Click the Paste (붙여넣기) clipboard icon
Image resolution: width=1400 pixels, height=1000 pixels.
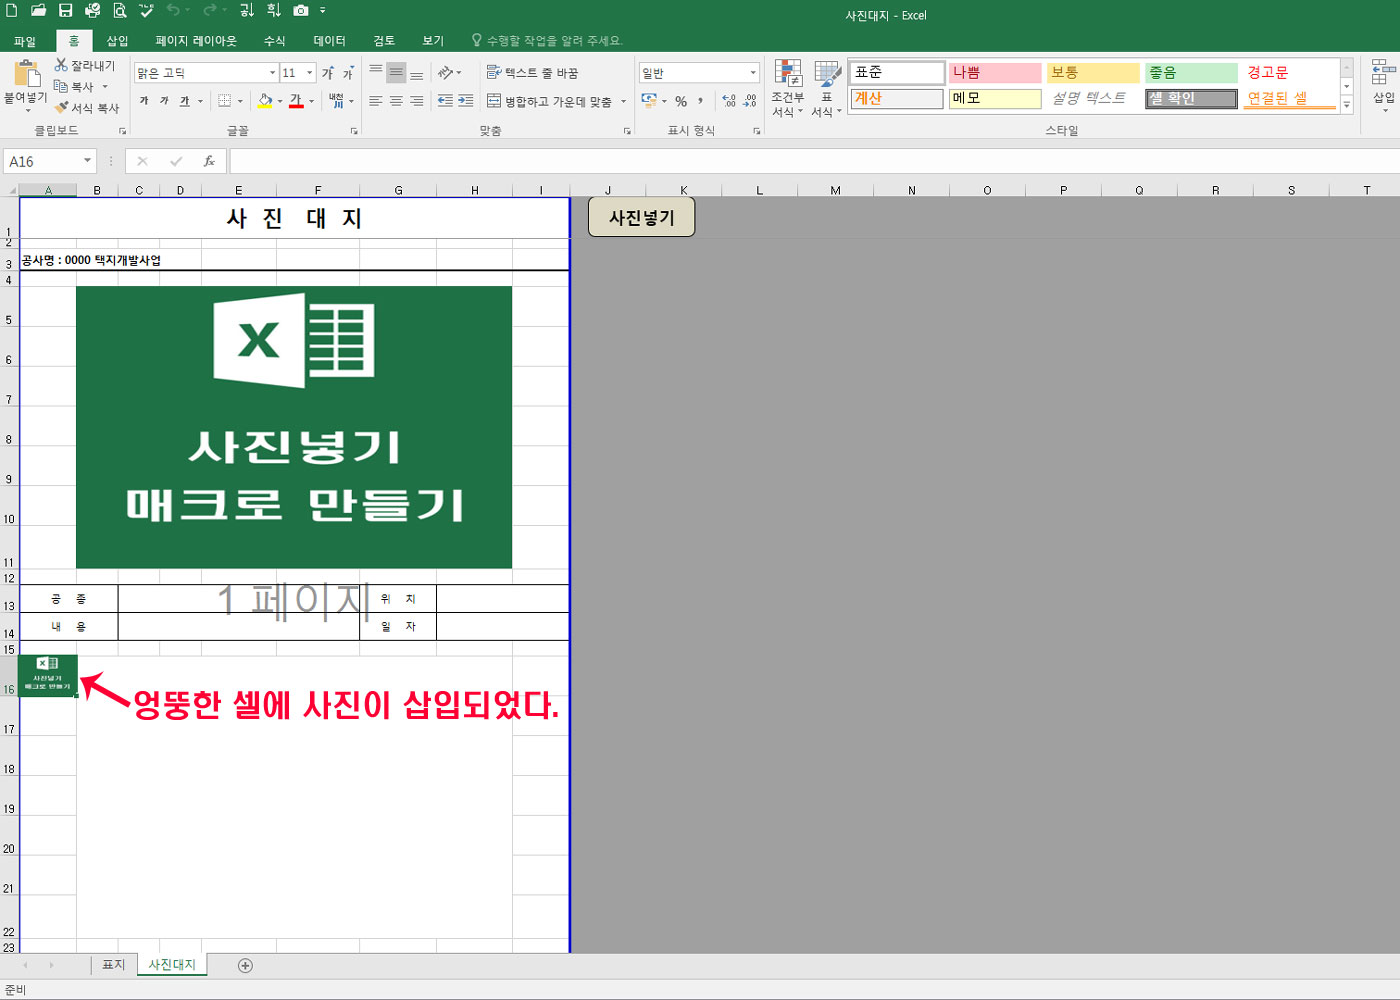point(26,74)
